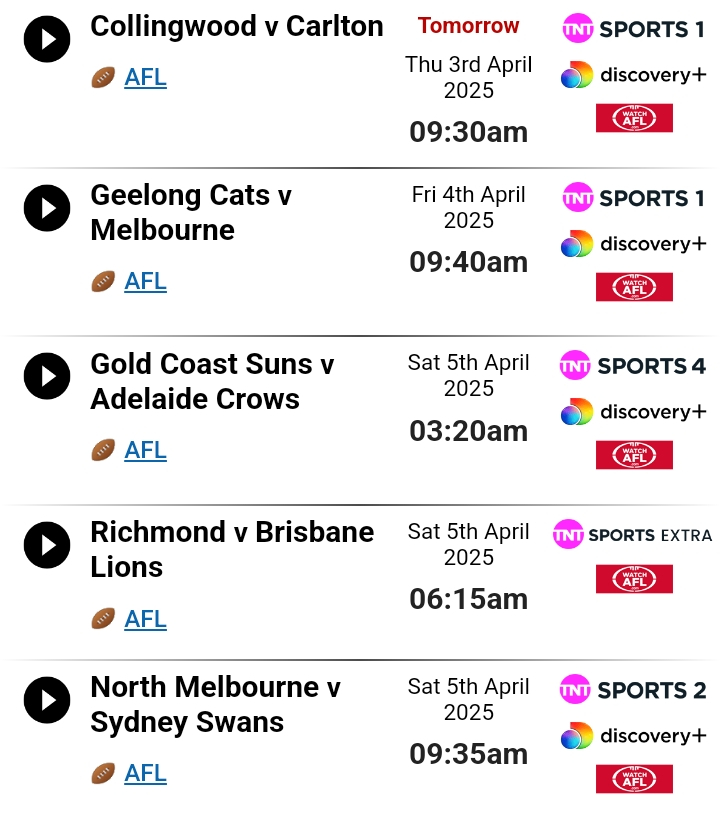The height and width of the screenshot is (819, 720).
Task: Open AFL link under Gold Coast Suns match
Action: pos(145,450)
